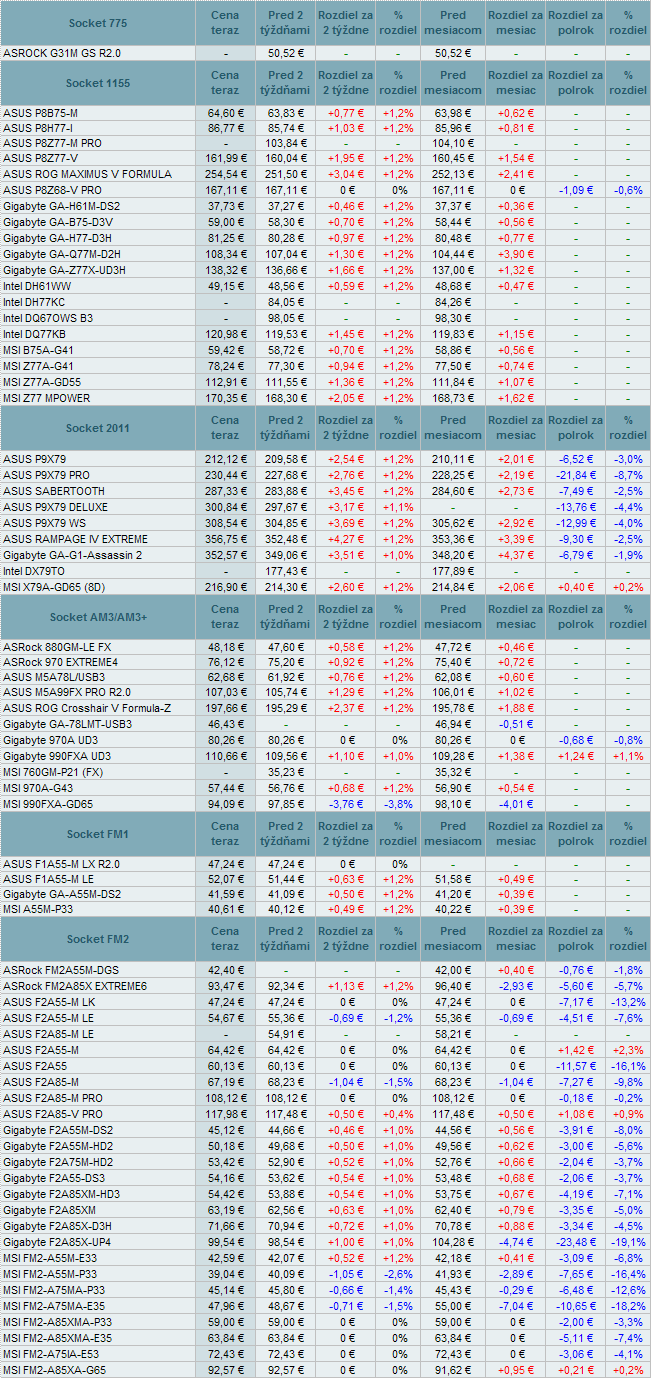Click the Gigabyte GA-H61M-DS2 product name
The height and width of the screenshot is (1378, 651).
click(61, 205)
